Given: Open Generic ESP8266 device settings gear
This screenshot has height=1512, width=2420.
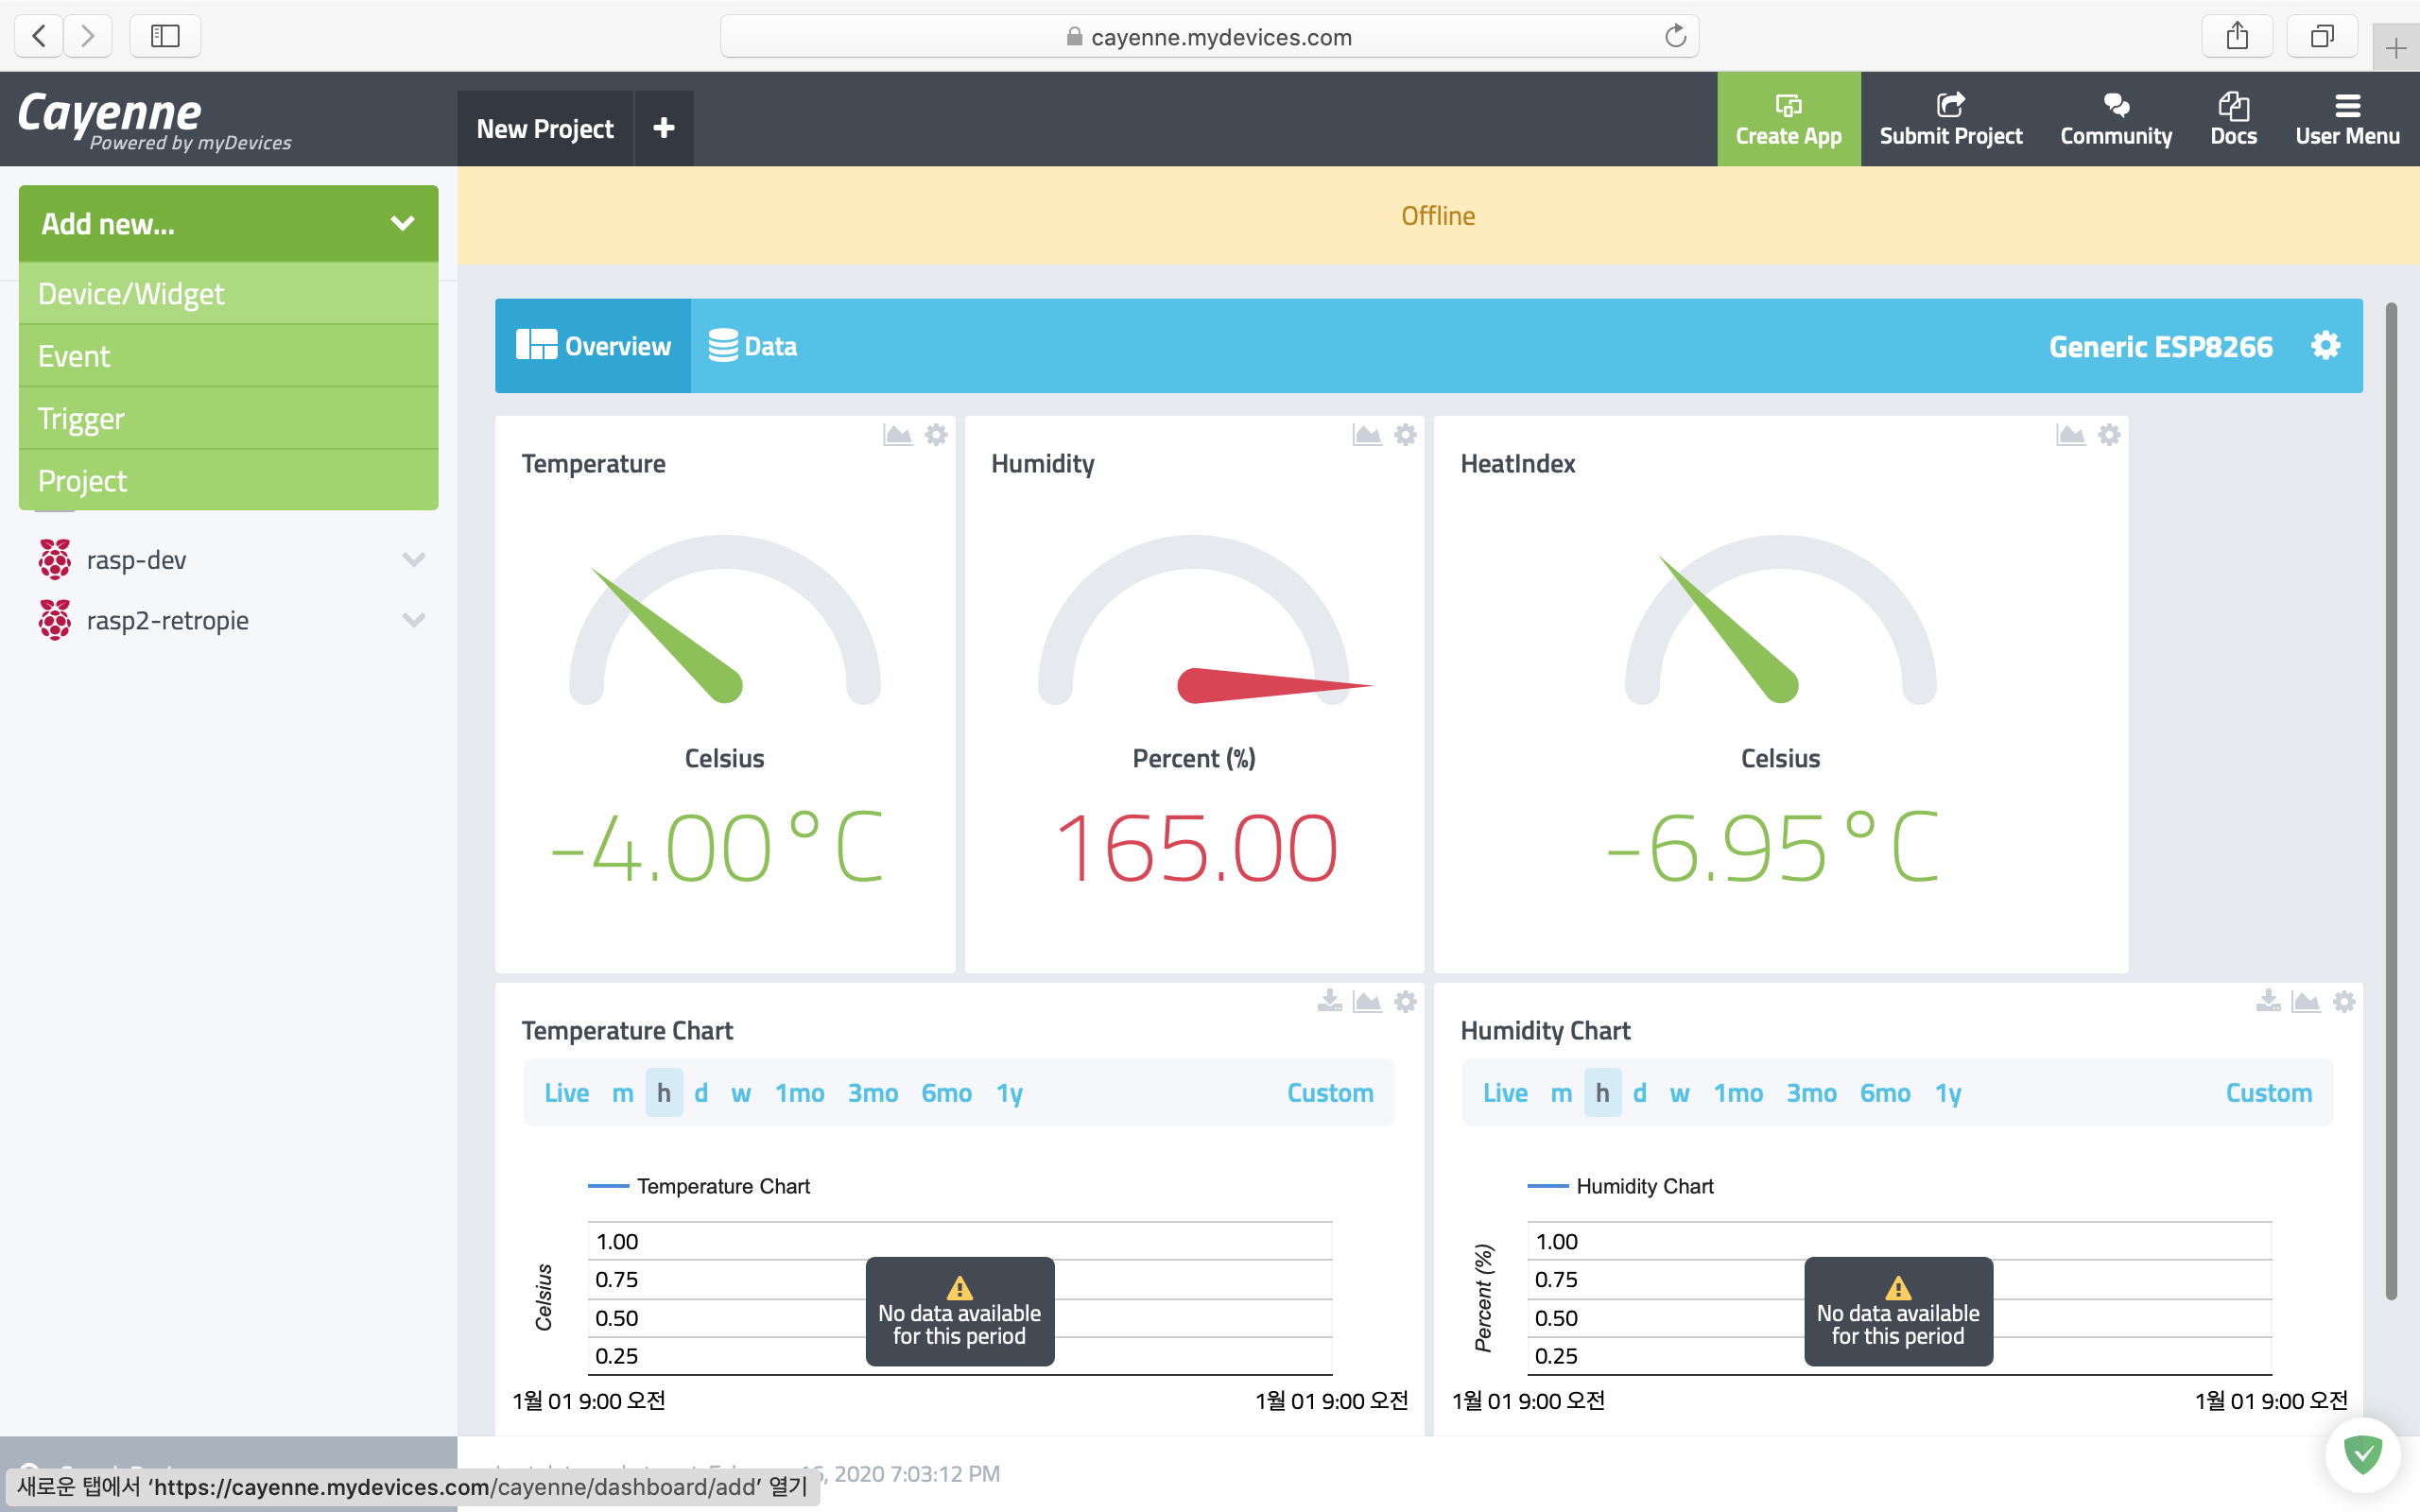Looking at the screenshot, I should click(x=2325, y=346).
